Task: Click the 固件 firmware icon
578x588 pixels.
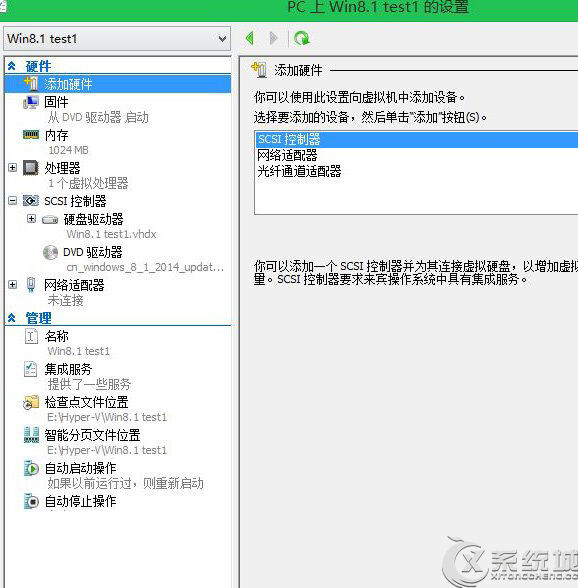Action: [x=31, y=102]
